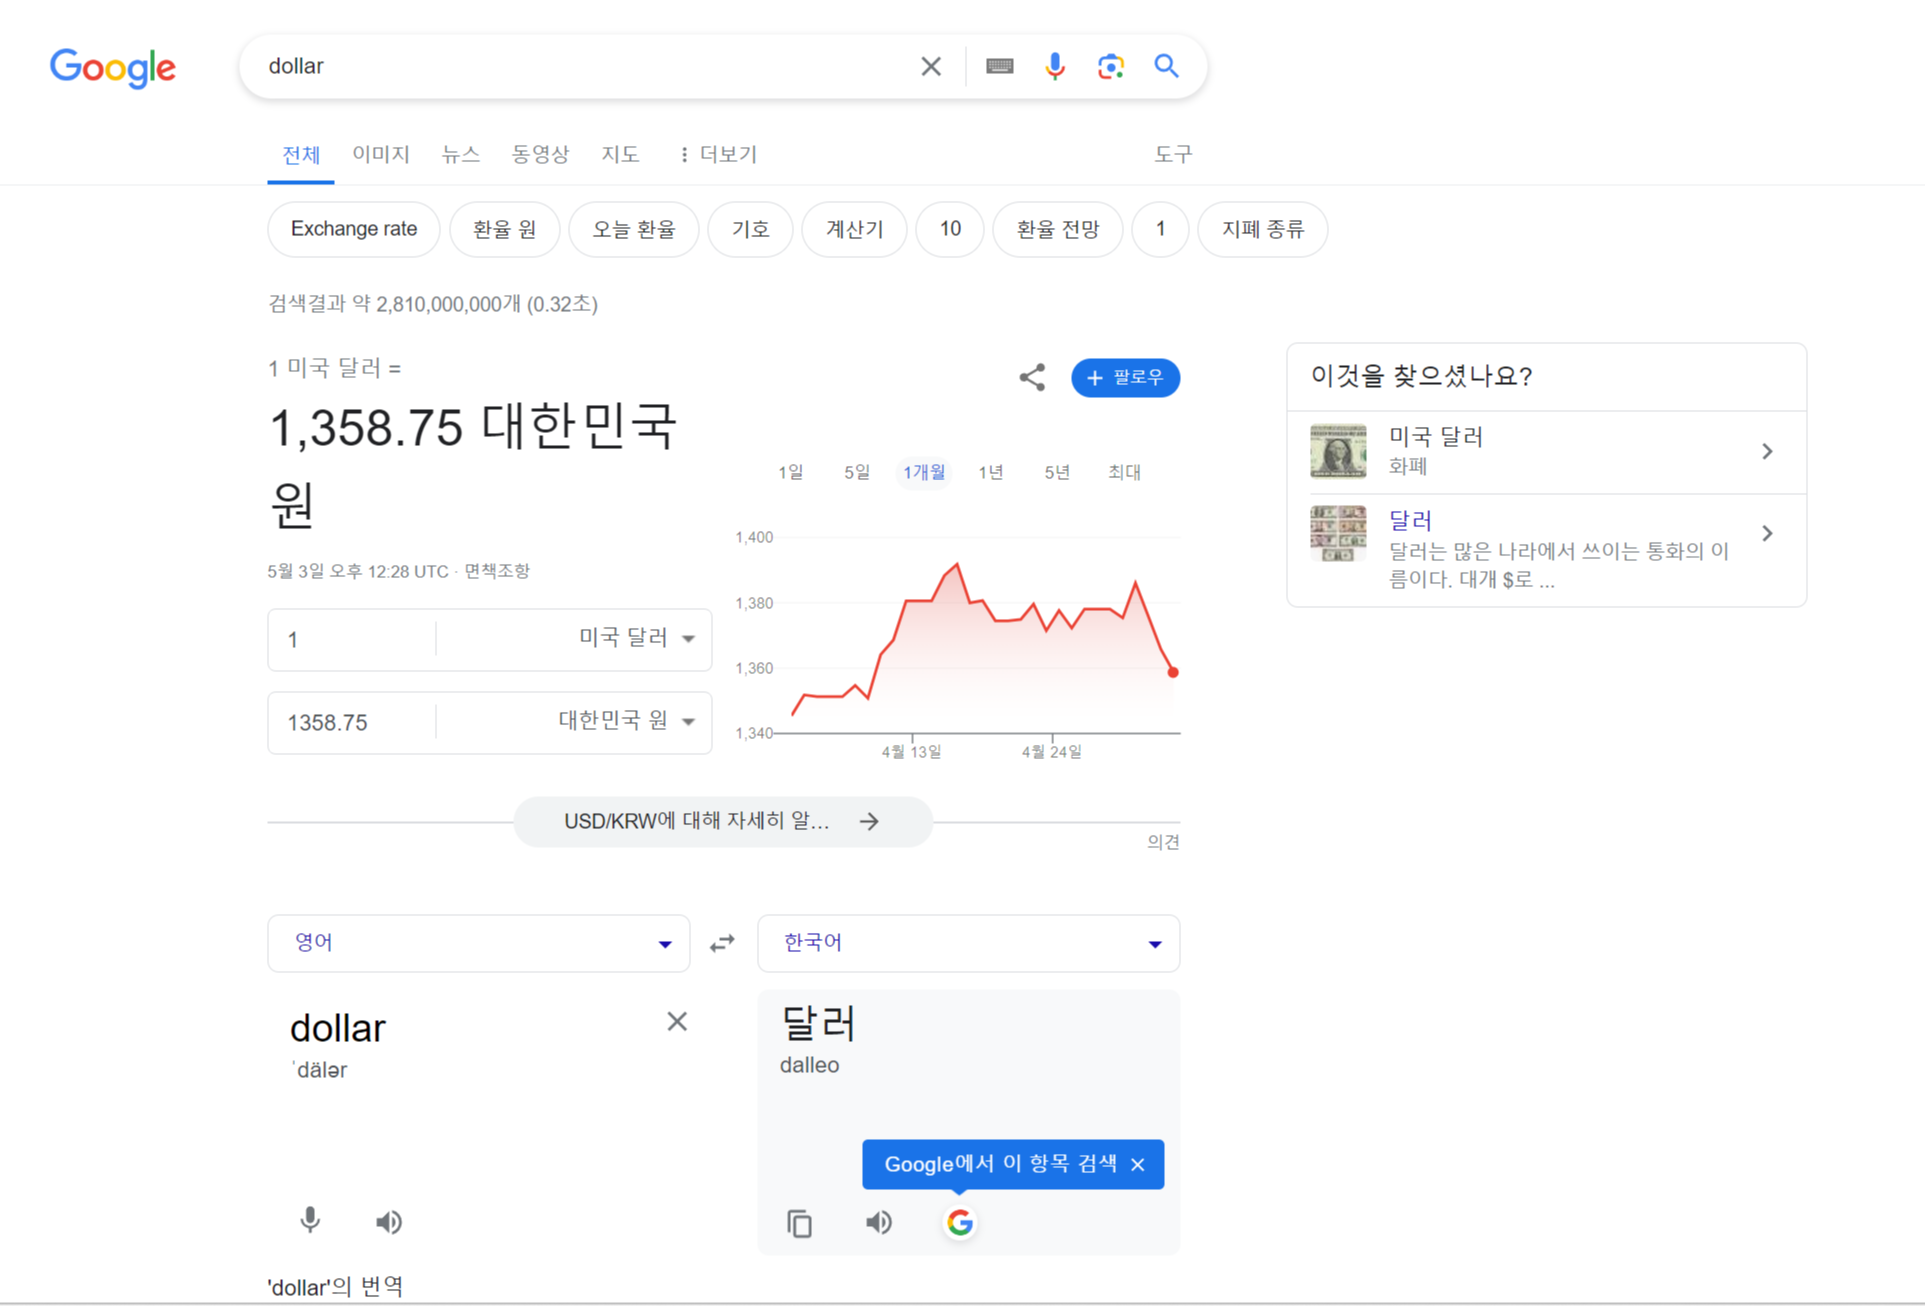Image resolution: width=1925 pixels, height=1306 pixels.
Task: Select the 환율 전망 chip
Action: 1058,229
